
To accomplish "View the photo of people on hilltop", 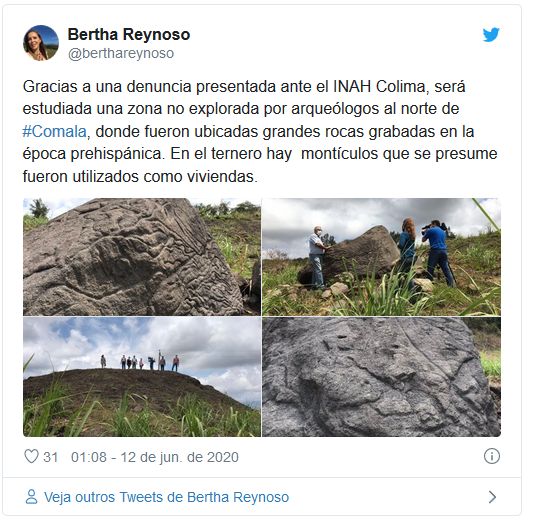I will pos(142,377).
